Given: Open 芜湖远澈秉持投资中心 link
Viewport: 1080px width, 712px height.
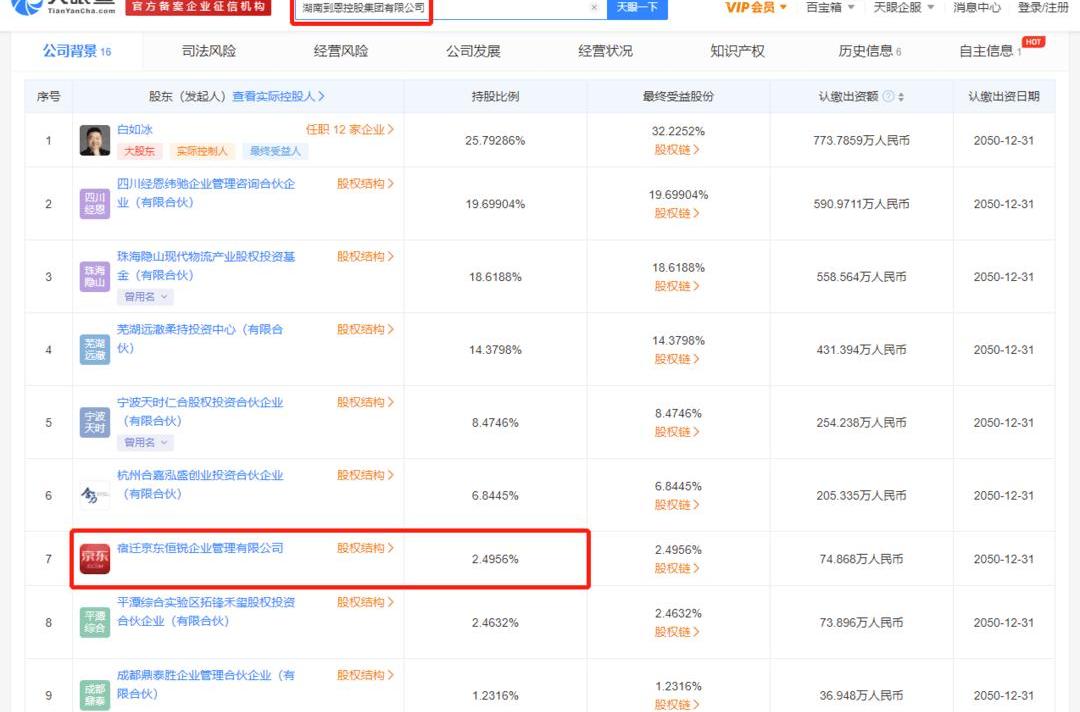Looking at the screenshot, I should 200,339.
